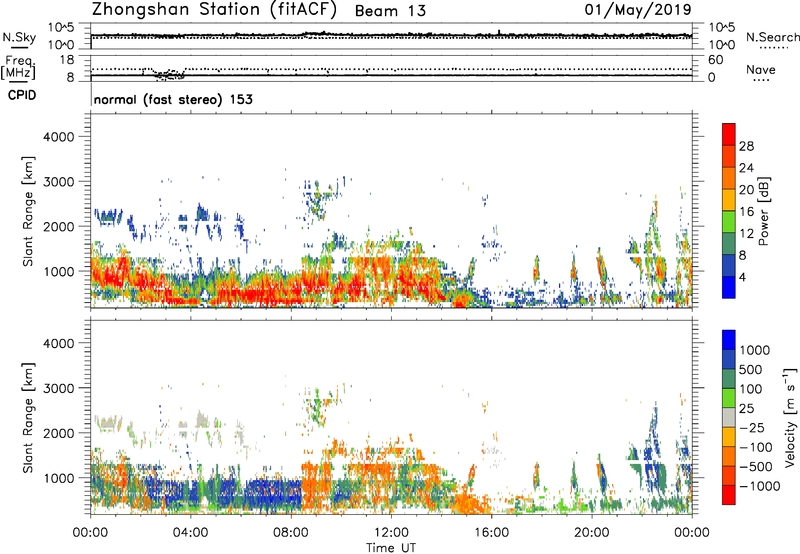This screenshot has height=554, width=800.
Task: Click the dark green segment of the velocity colorbar
Action: click(729, 379)
